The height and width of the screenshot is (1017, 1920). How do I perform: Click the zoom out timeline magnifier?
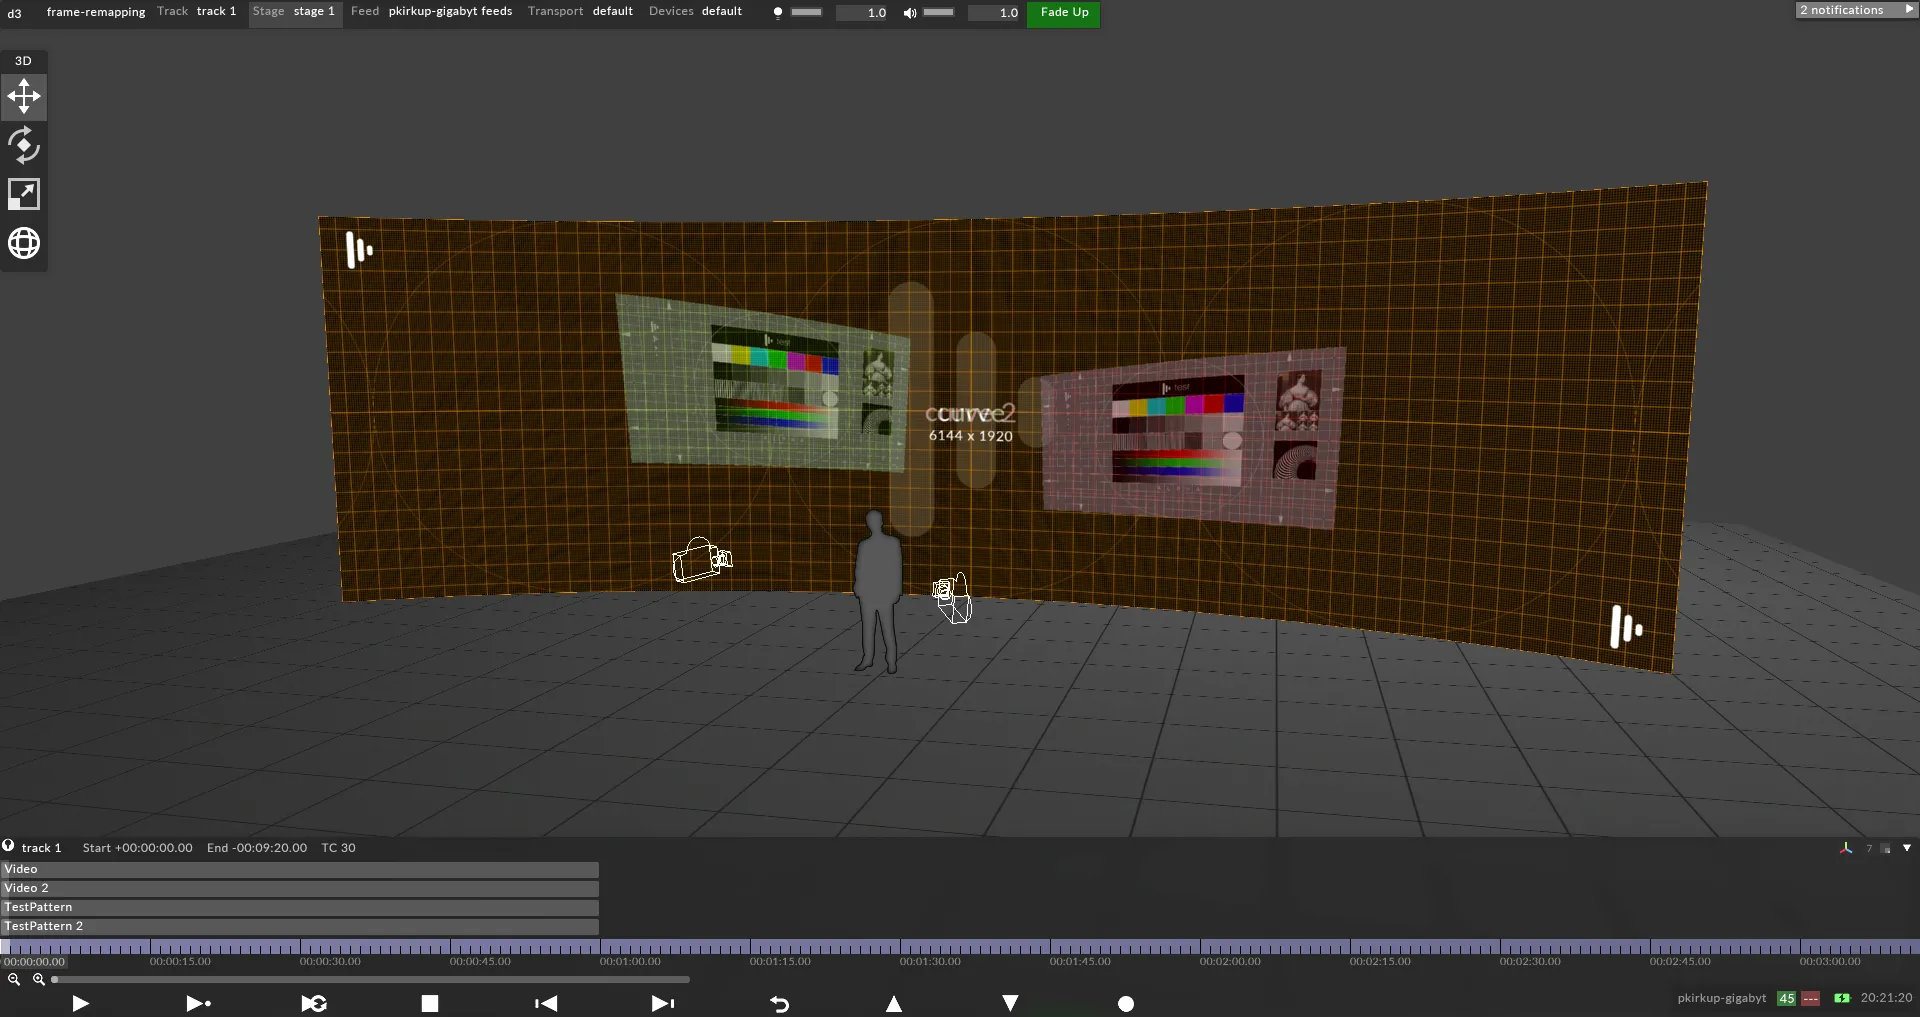click(14, 980)
